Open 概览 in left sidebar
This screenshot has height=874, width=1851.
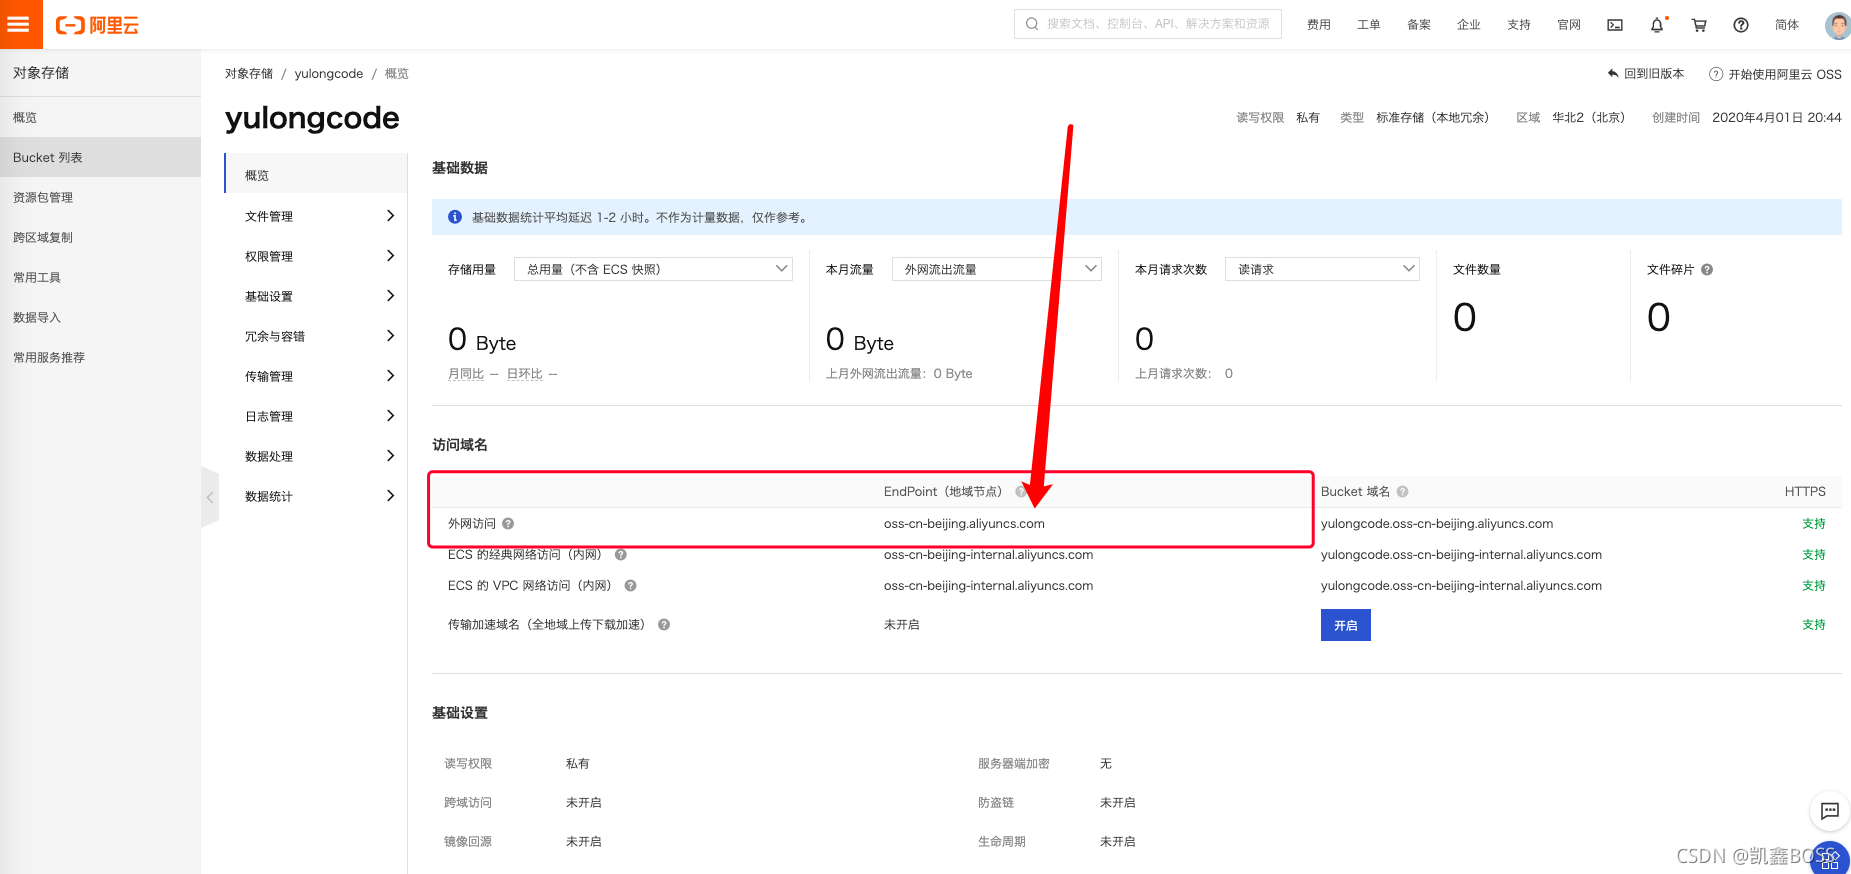click(x=100, y=117)
